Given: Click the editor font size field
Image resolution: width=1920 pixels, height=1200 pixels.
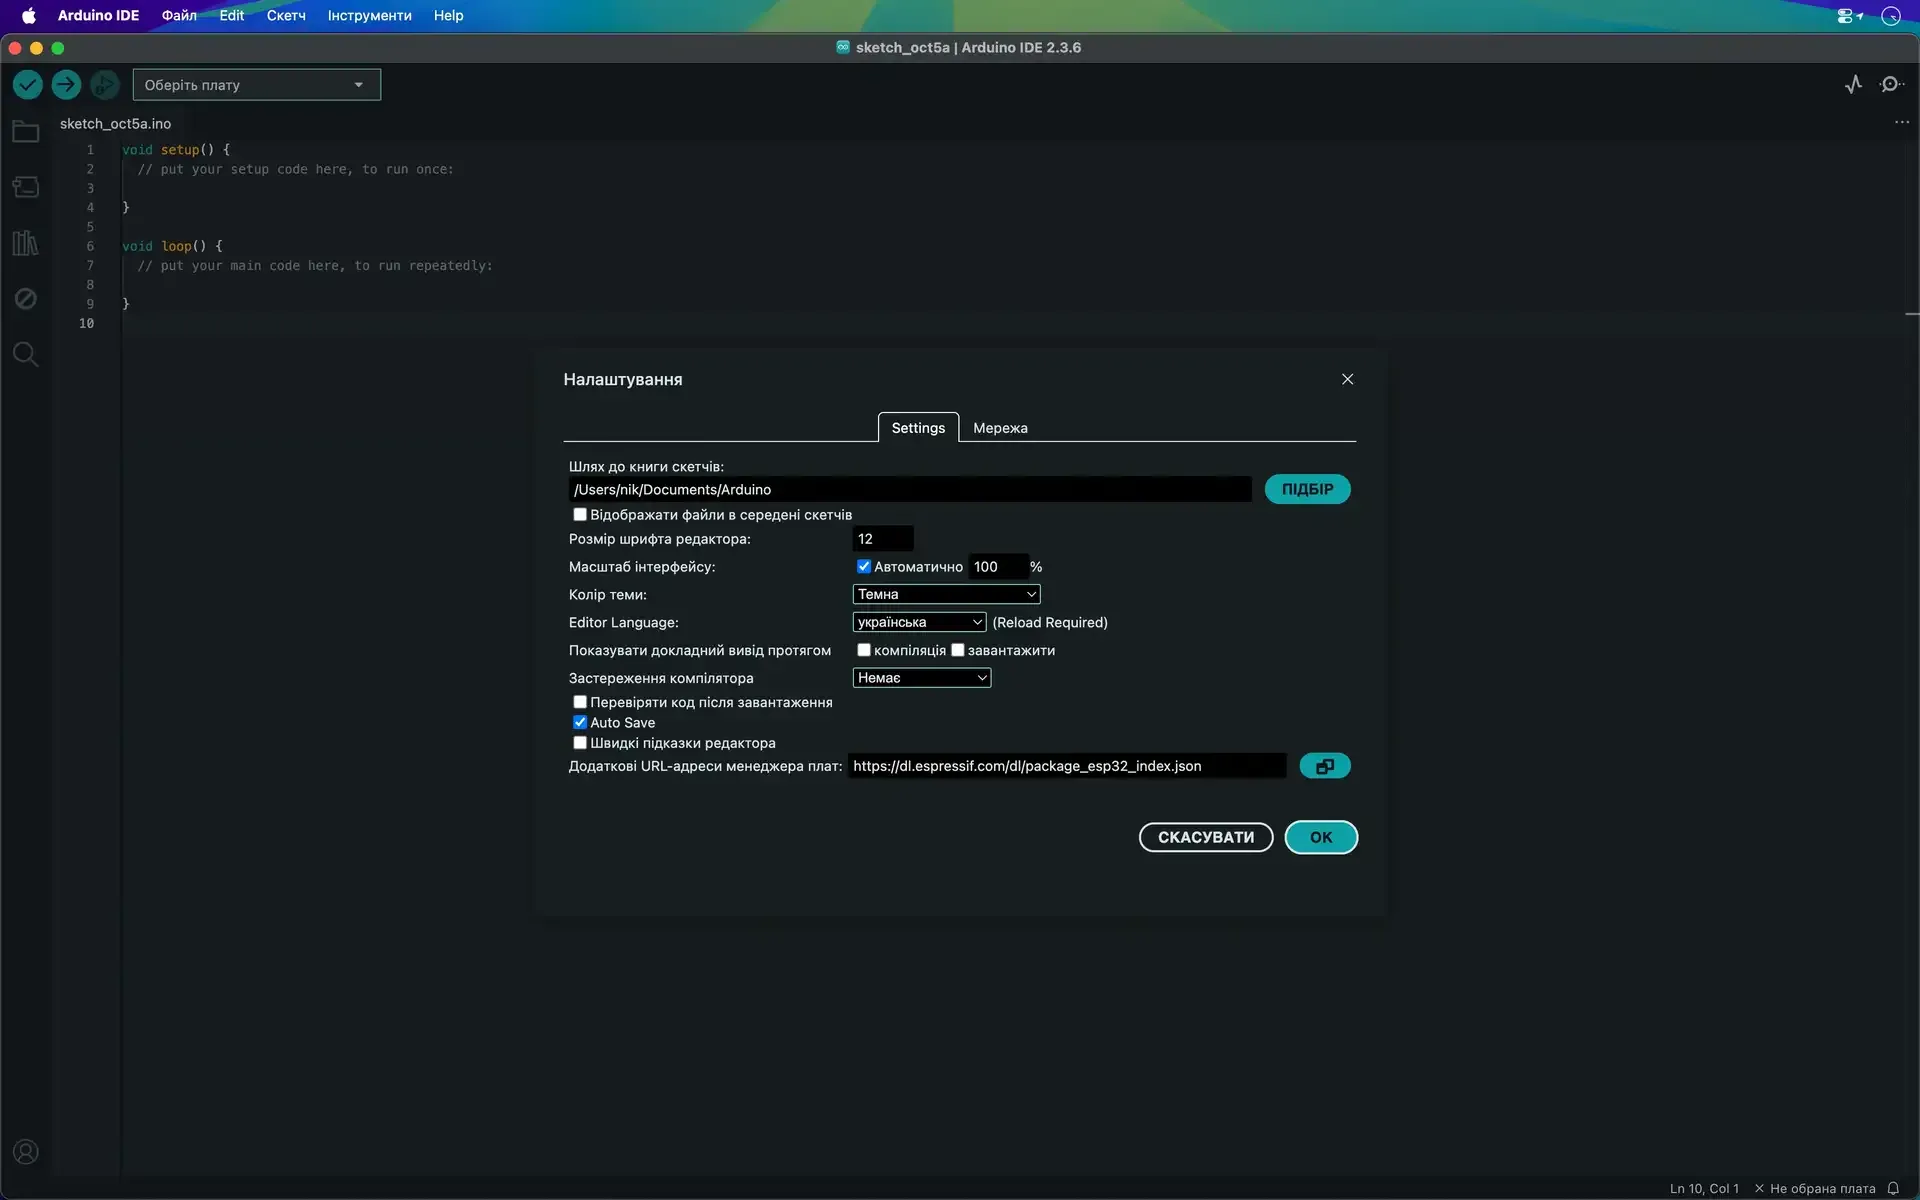Looking at the screenshot, I should 882,539.
